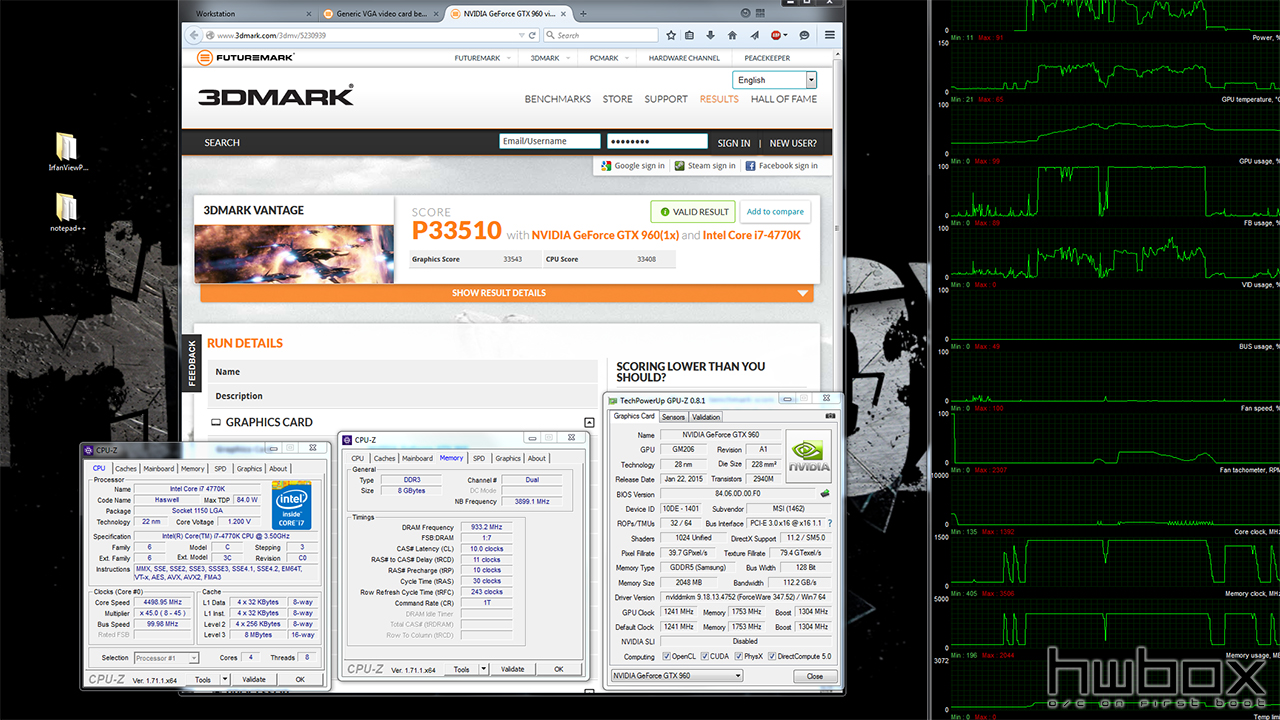Click the Email/Username input field

click(x=550, y=142)
